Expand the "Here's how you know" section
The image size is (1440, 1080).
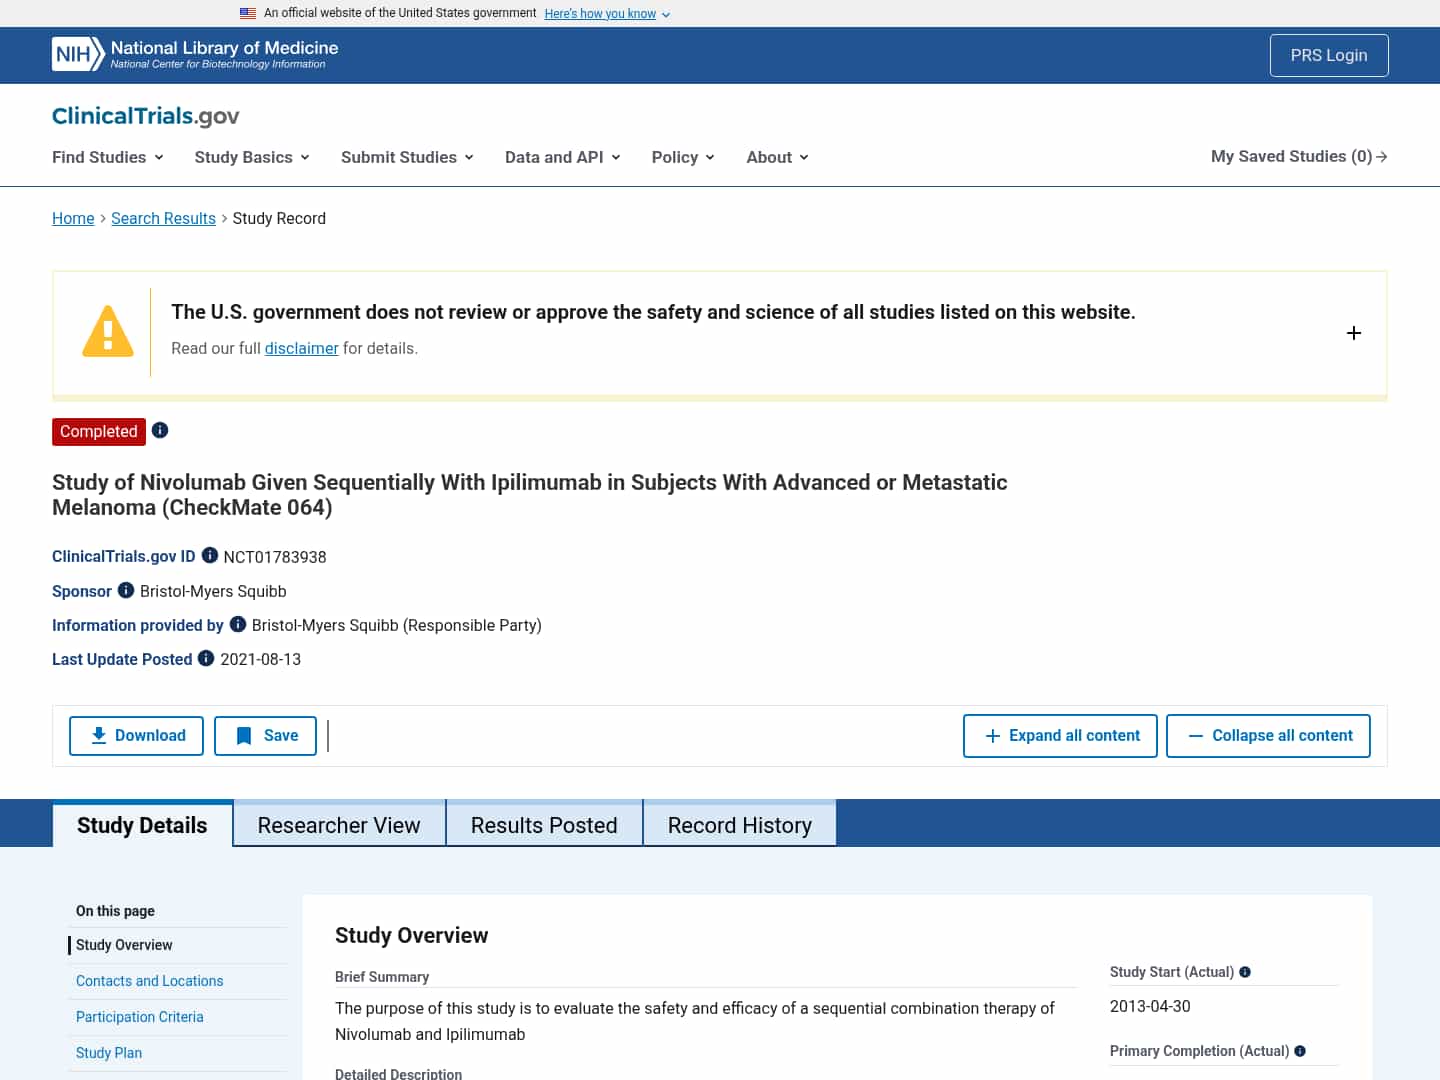pyautogui.click(x=606, y=14)
